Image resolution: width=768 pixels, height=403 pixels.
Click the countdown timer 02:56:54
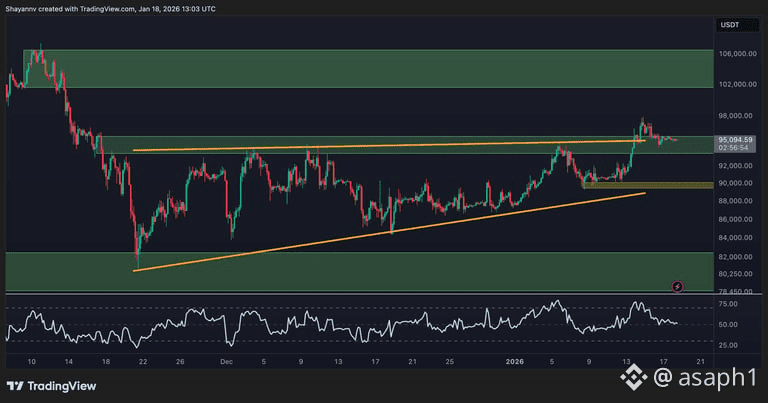pos(733,148)
